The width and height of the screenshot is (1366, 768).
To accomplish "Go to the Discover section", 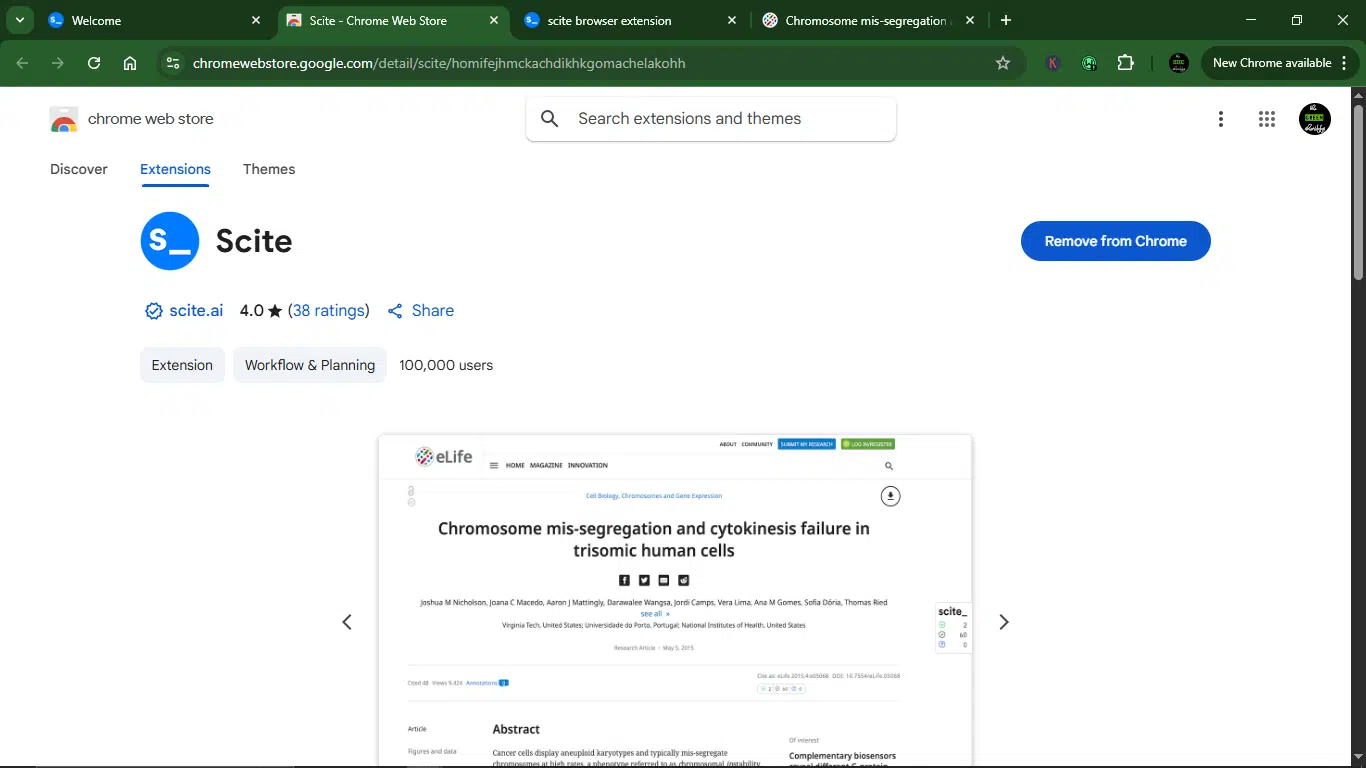I will (79, 169).
